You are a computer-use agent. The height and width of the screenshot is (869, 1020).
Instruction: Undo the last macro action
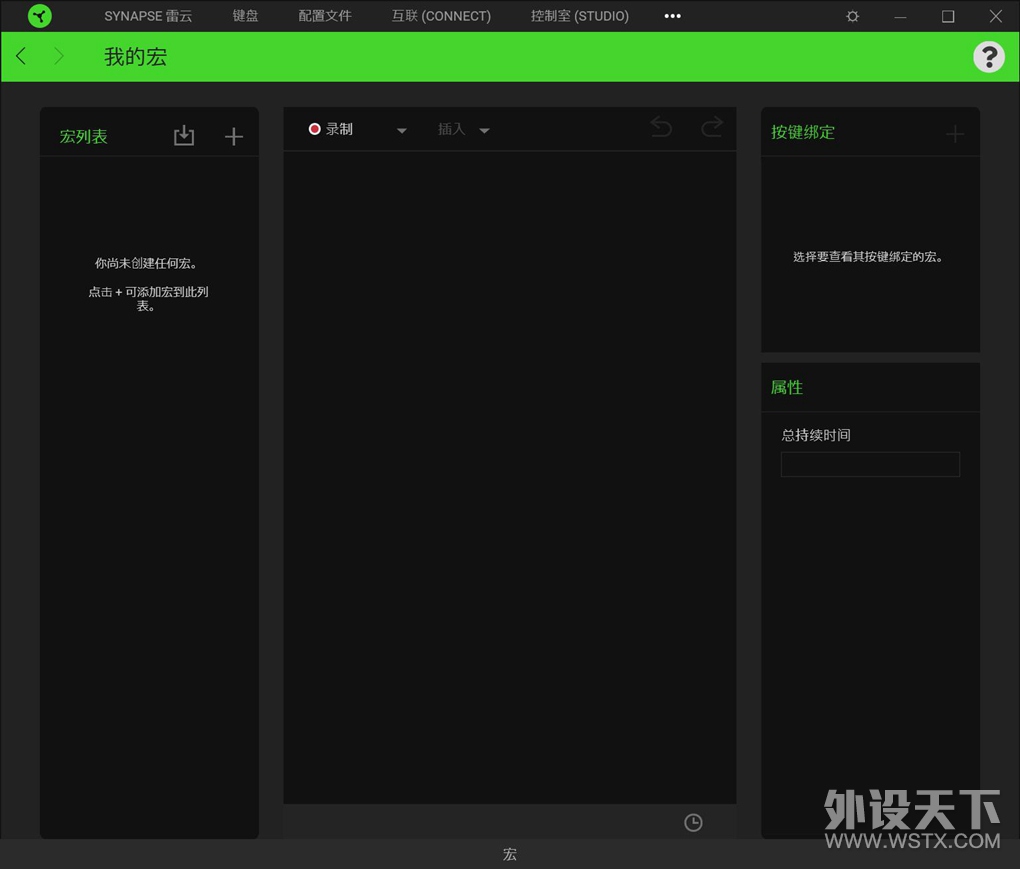click(x=661, y=127)
